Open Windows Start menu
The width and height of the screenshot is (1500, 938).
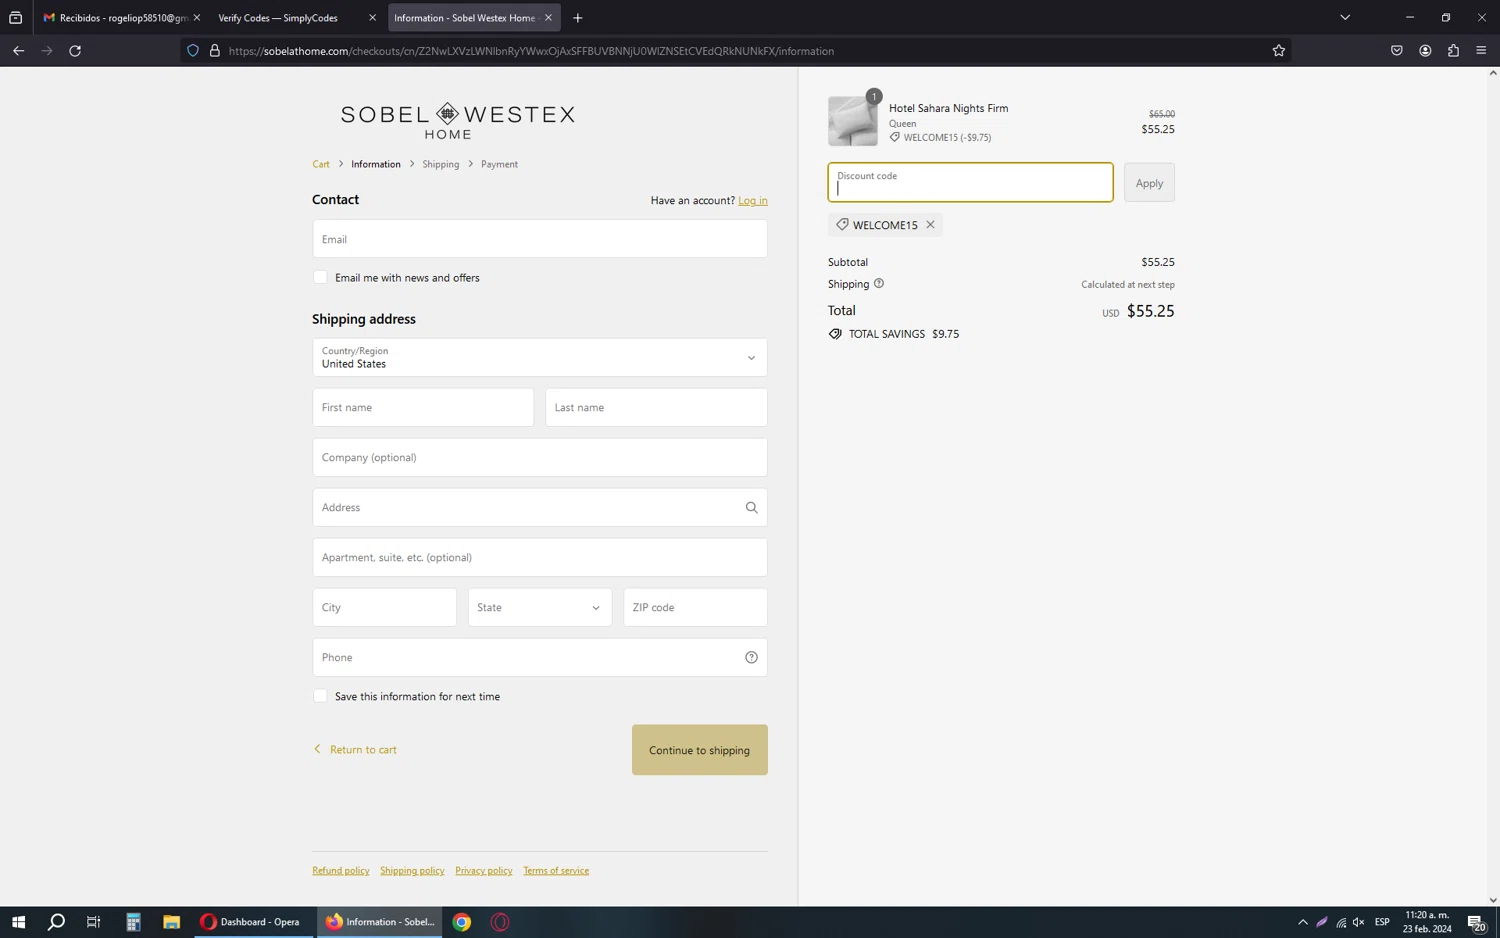click(x=18, y=922)
